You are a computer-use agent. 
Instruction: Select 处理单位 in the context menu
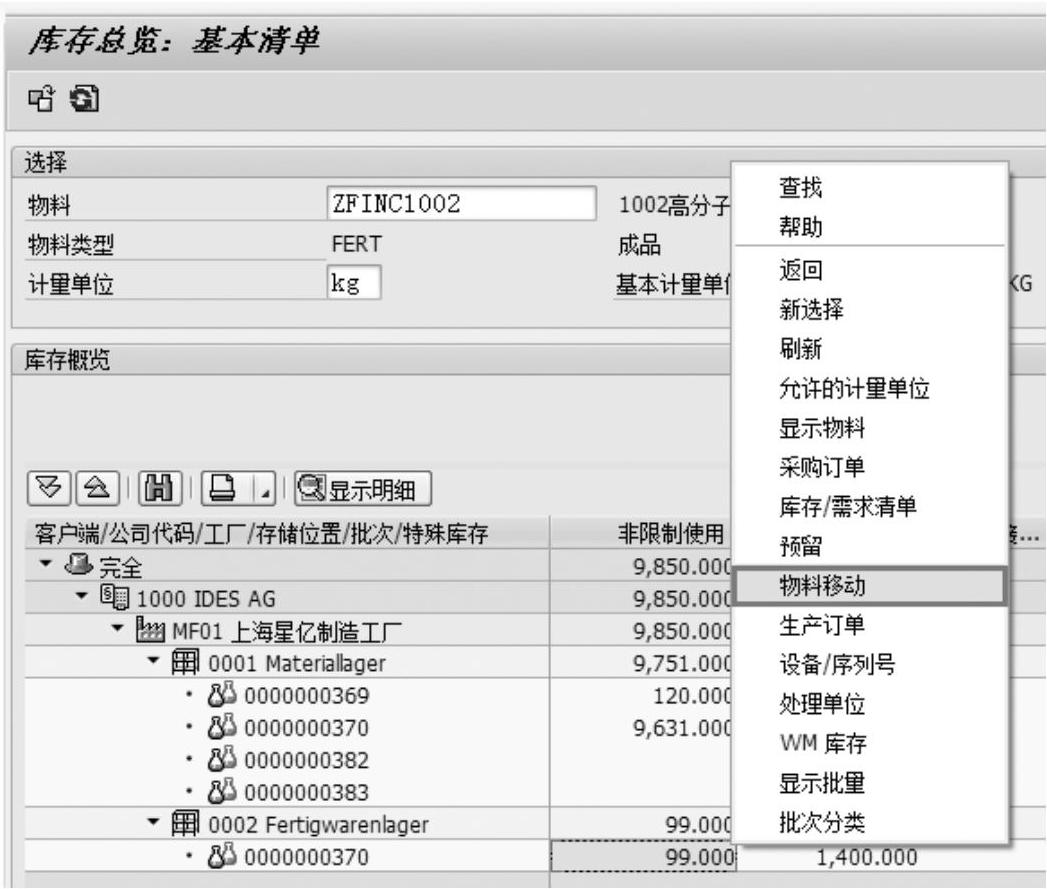click(822, 704)
